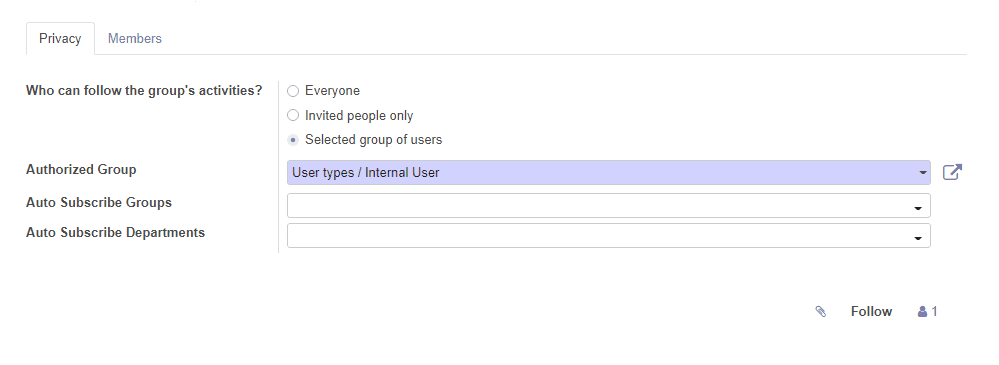
Task: Choose the Invited people only radio button
Action: pyautogui.click(x=293, y=115)
